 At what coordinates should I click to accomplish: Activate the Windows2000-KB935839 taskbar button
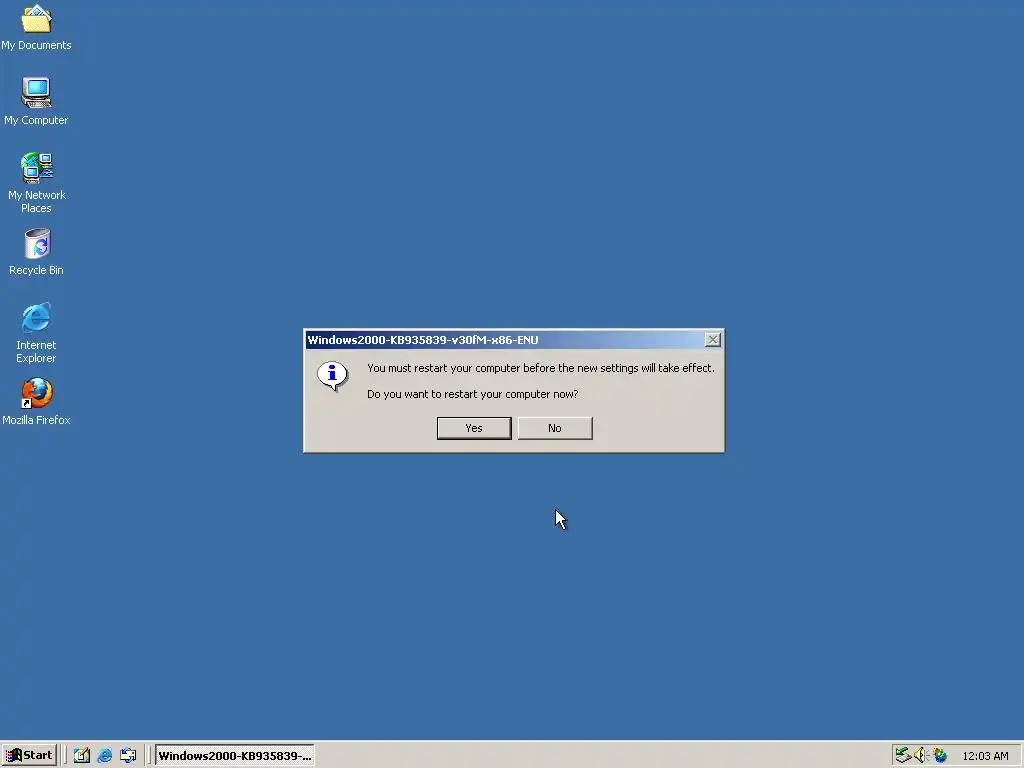pos(234,756)
